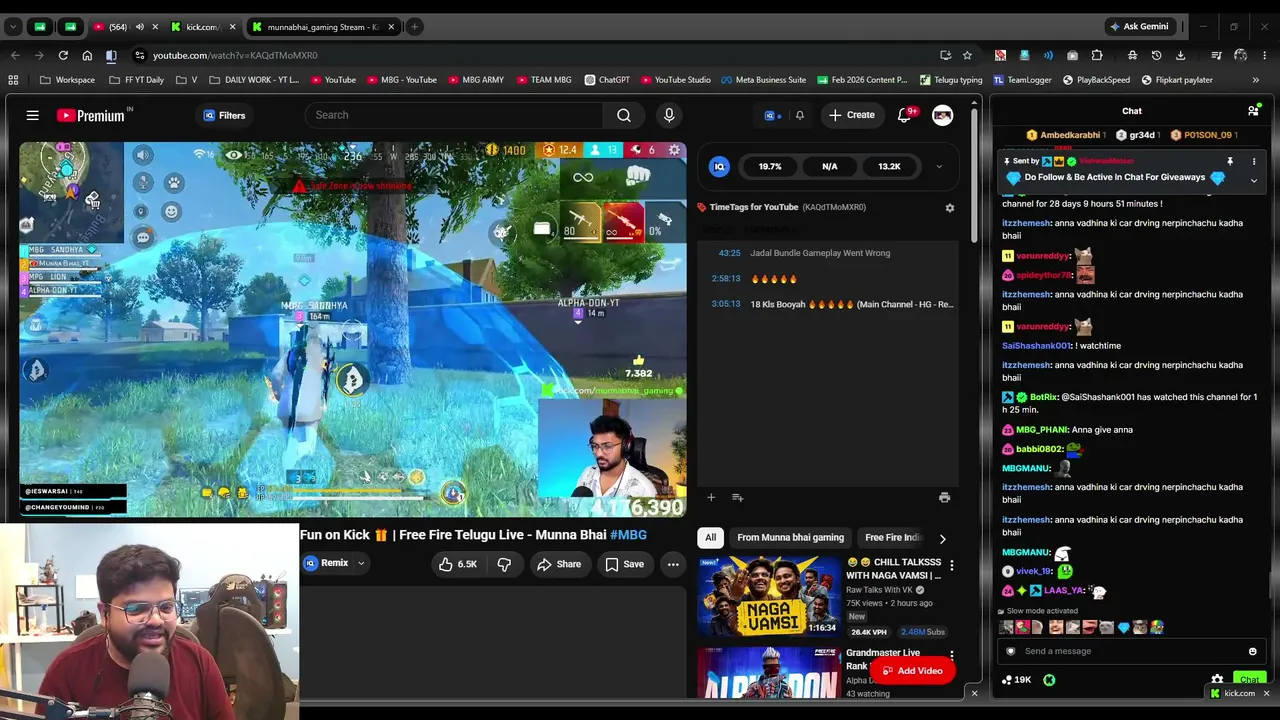Viewport: 1280px width, 720px height.
Task: Show more category chips with right arrow
Action: point(942,538)
